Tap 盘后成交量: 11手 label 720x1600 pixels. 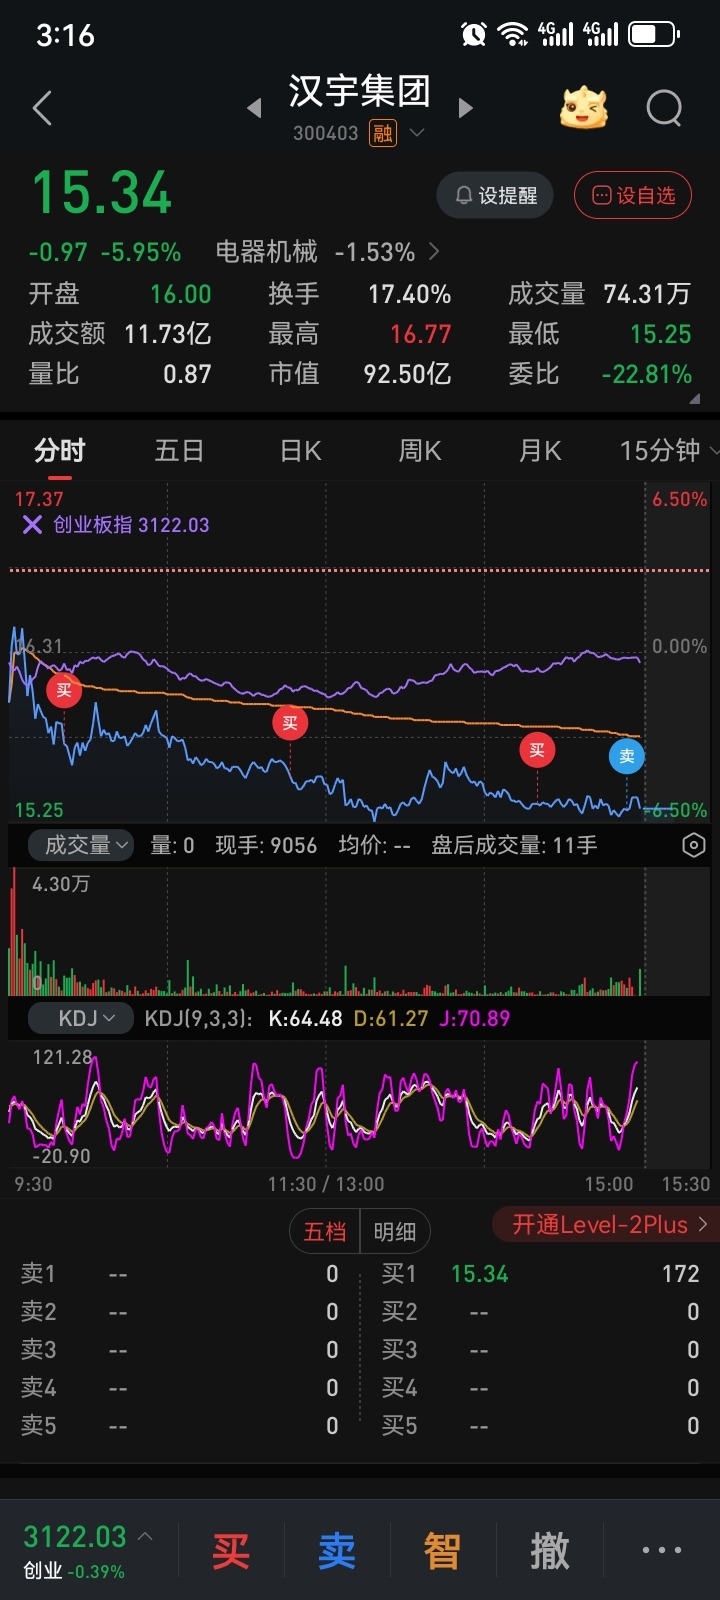[514, 845]
